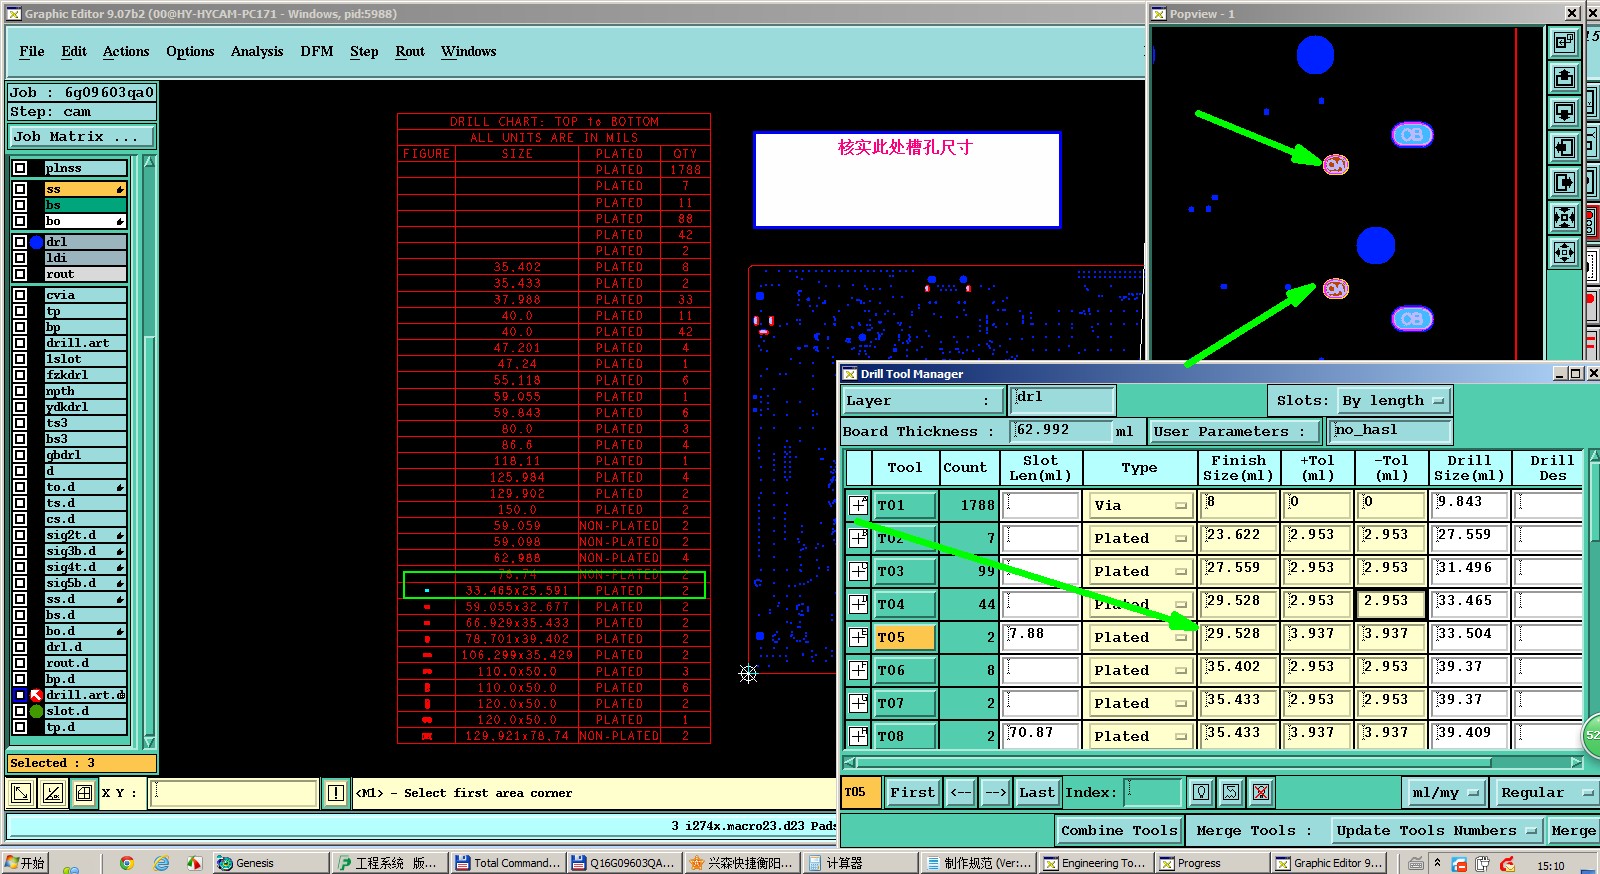Click the Merge button
This screenshot has width=1600, height=874.
click(1573, 830)
